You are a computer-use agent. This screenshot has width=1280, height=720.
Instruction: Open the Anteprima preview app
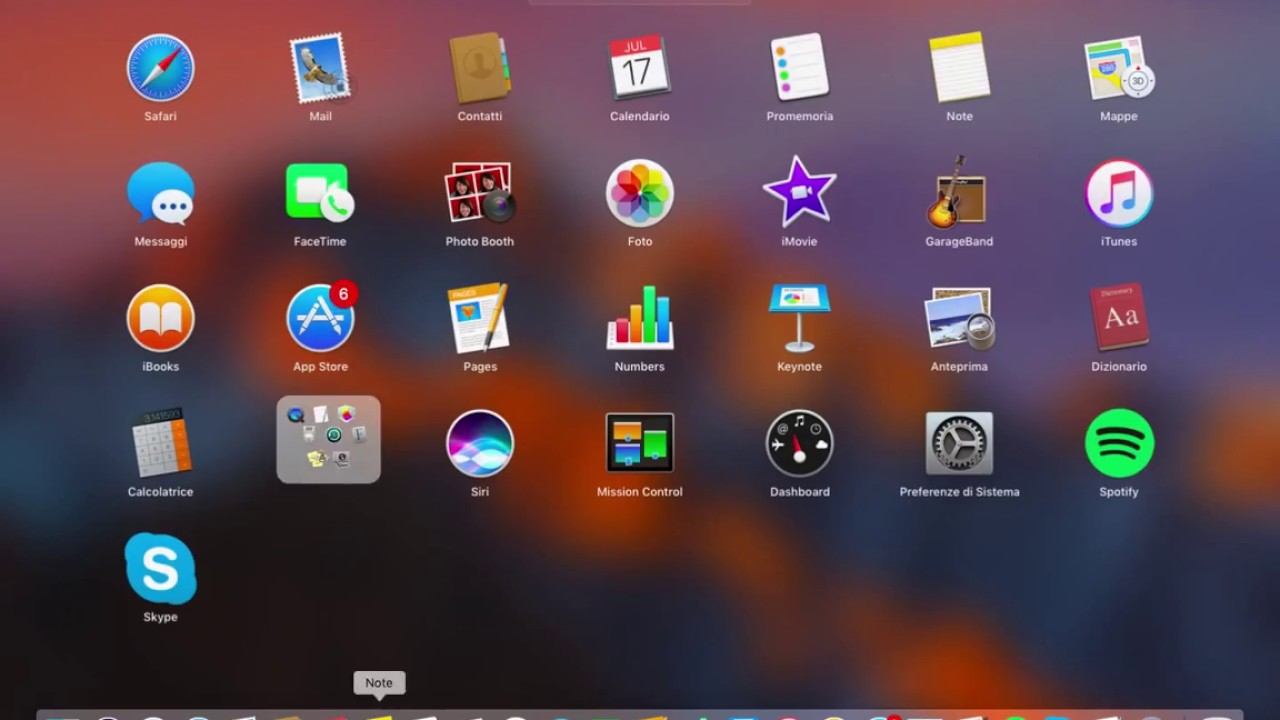(x=959, y=318)
